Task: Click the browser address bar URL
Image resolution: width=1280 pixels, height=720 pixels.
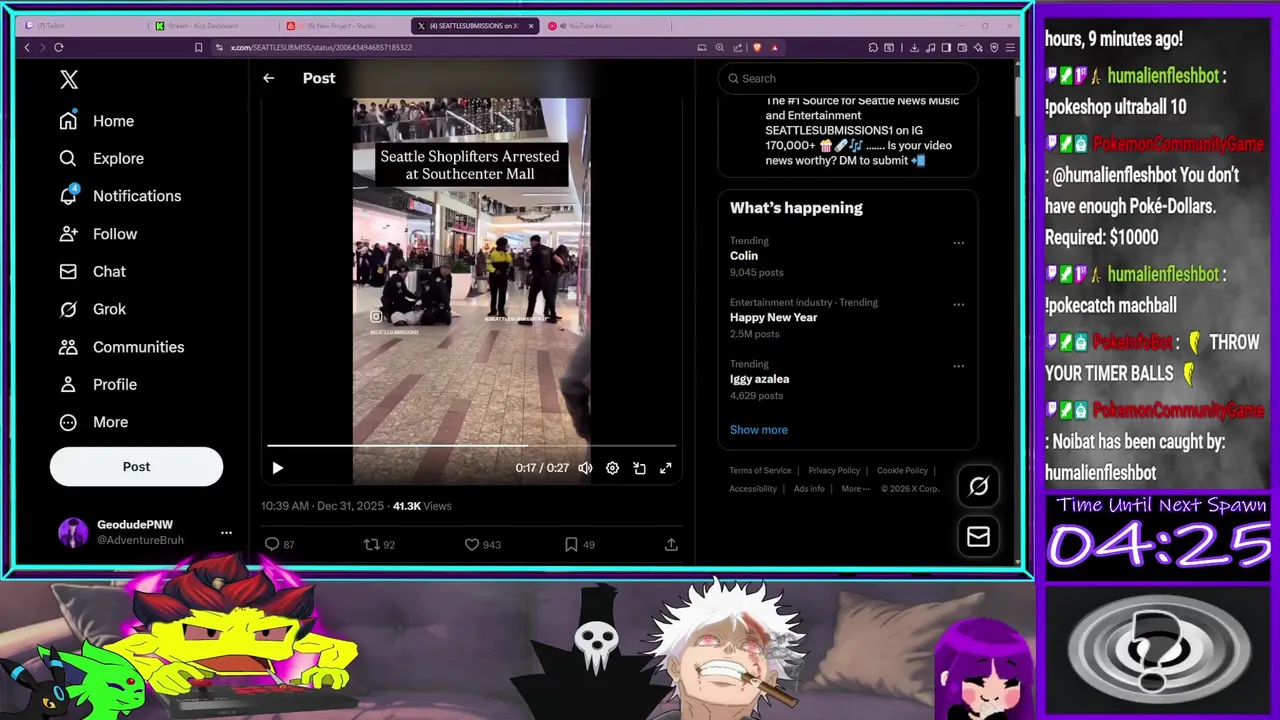Action: (x=321, y=47)
